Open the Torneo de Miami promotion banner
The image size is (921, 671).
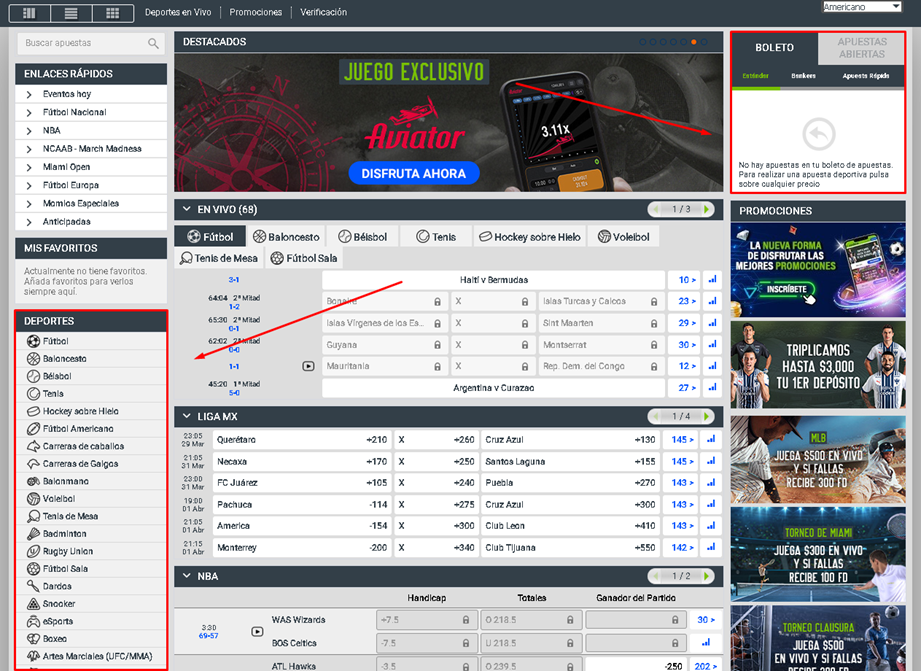click(818, 554)
